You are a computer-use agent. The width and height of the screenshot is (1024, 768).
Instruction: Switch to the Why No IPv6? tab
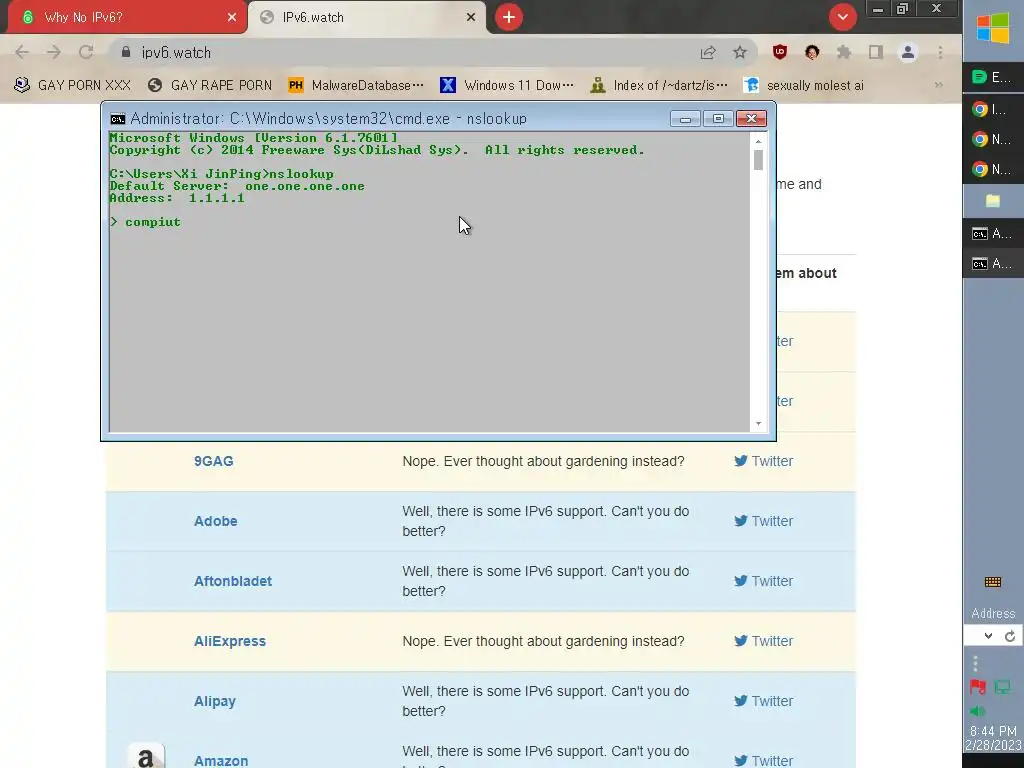(127, 17)
